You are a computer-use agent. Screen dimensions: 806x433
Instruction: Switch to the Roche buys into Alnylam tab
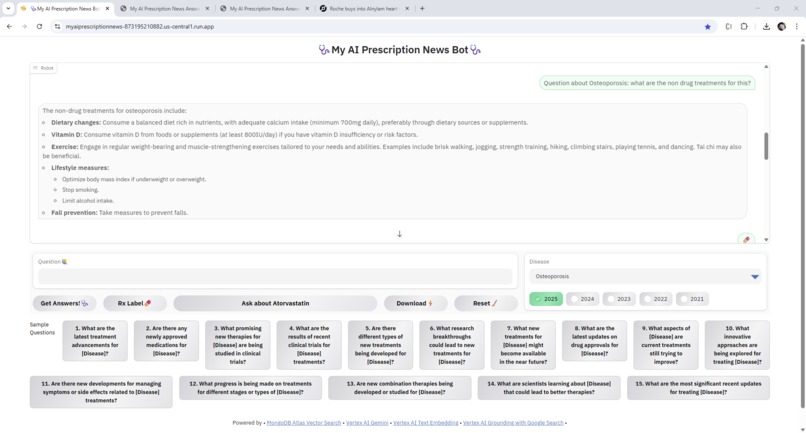364,8
